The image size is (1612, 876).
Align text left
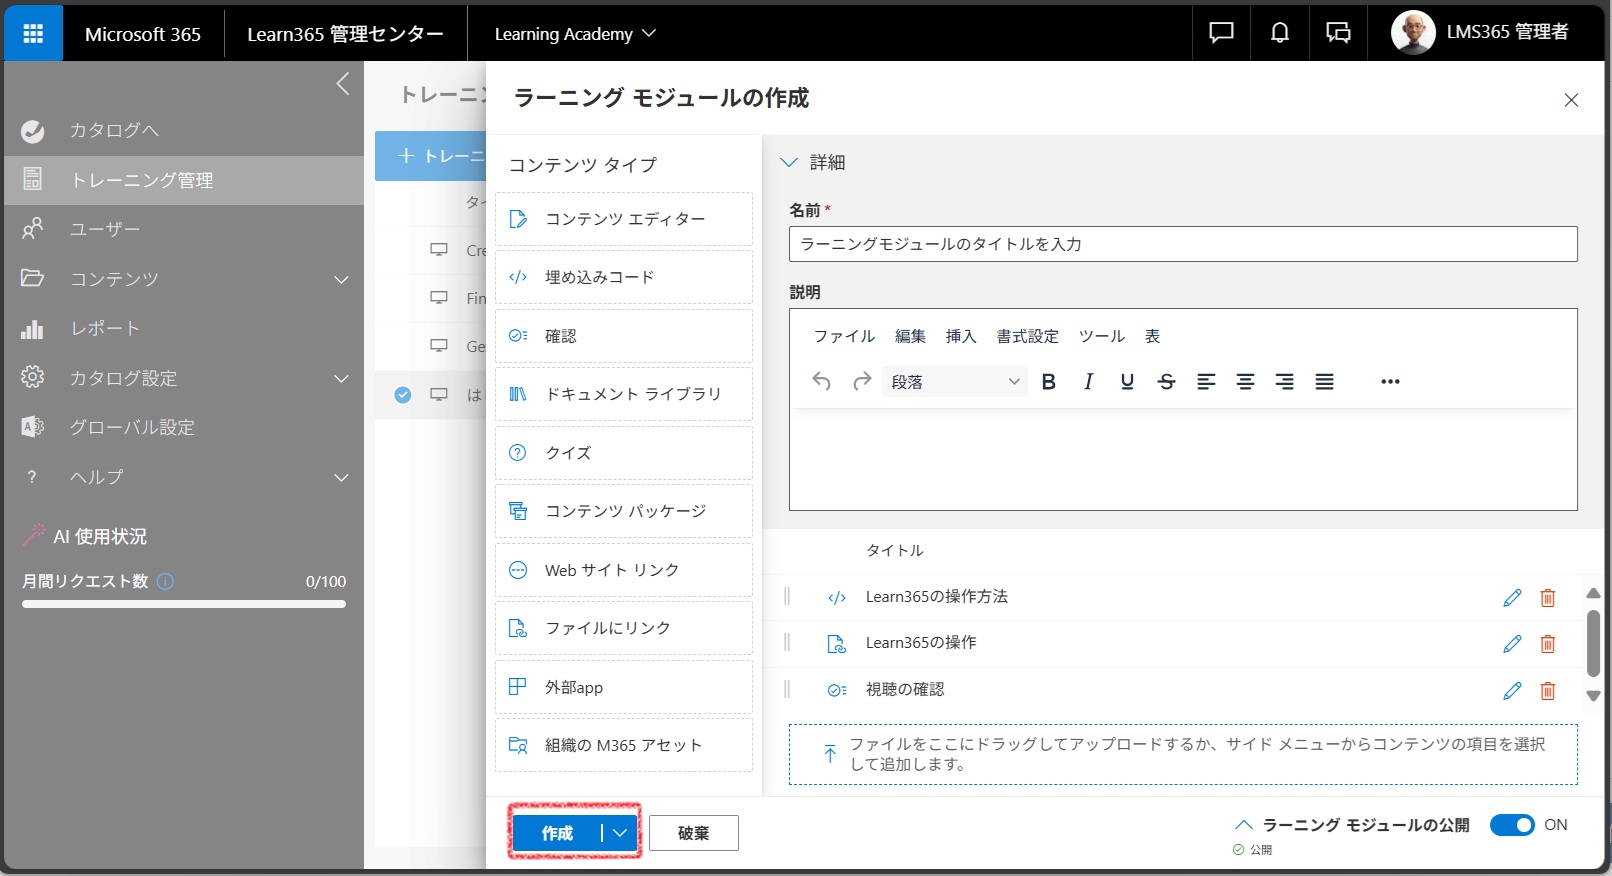pyautogui.click(x=1206, y=381)
